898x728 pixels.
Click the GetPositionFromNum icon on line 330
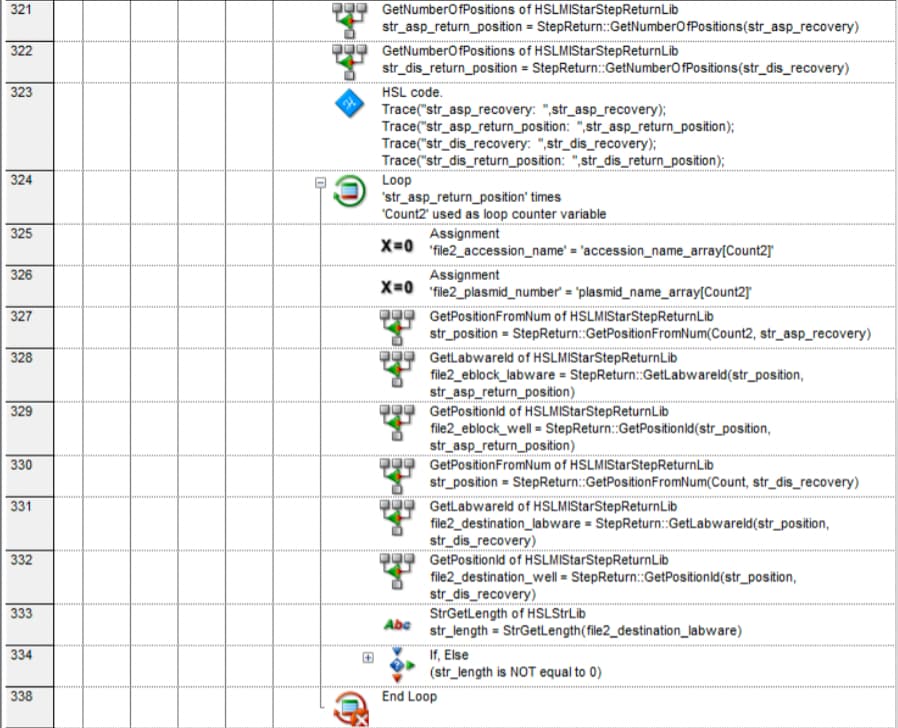point(397,476)
